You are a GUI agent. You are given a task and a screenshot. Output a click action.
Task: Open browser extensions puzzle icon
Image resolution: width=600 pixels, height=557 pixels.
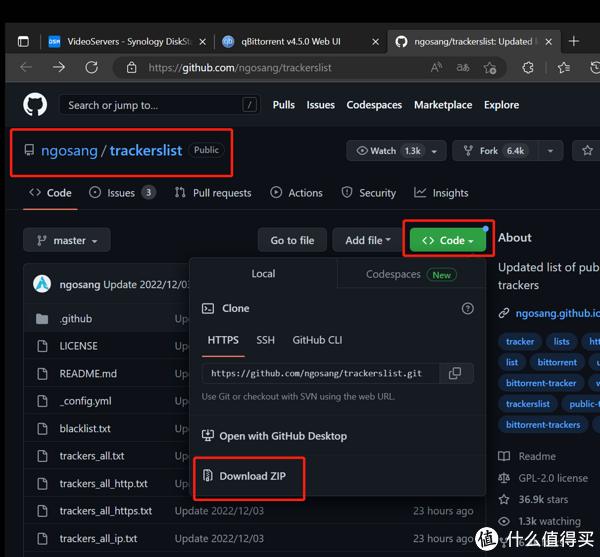(x=528, y=68)
